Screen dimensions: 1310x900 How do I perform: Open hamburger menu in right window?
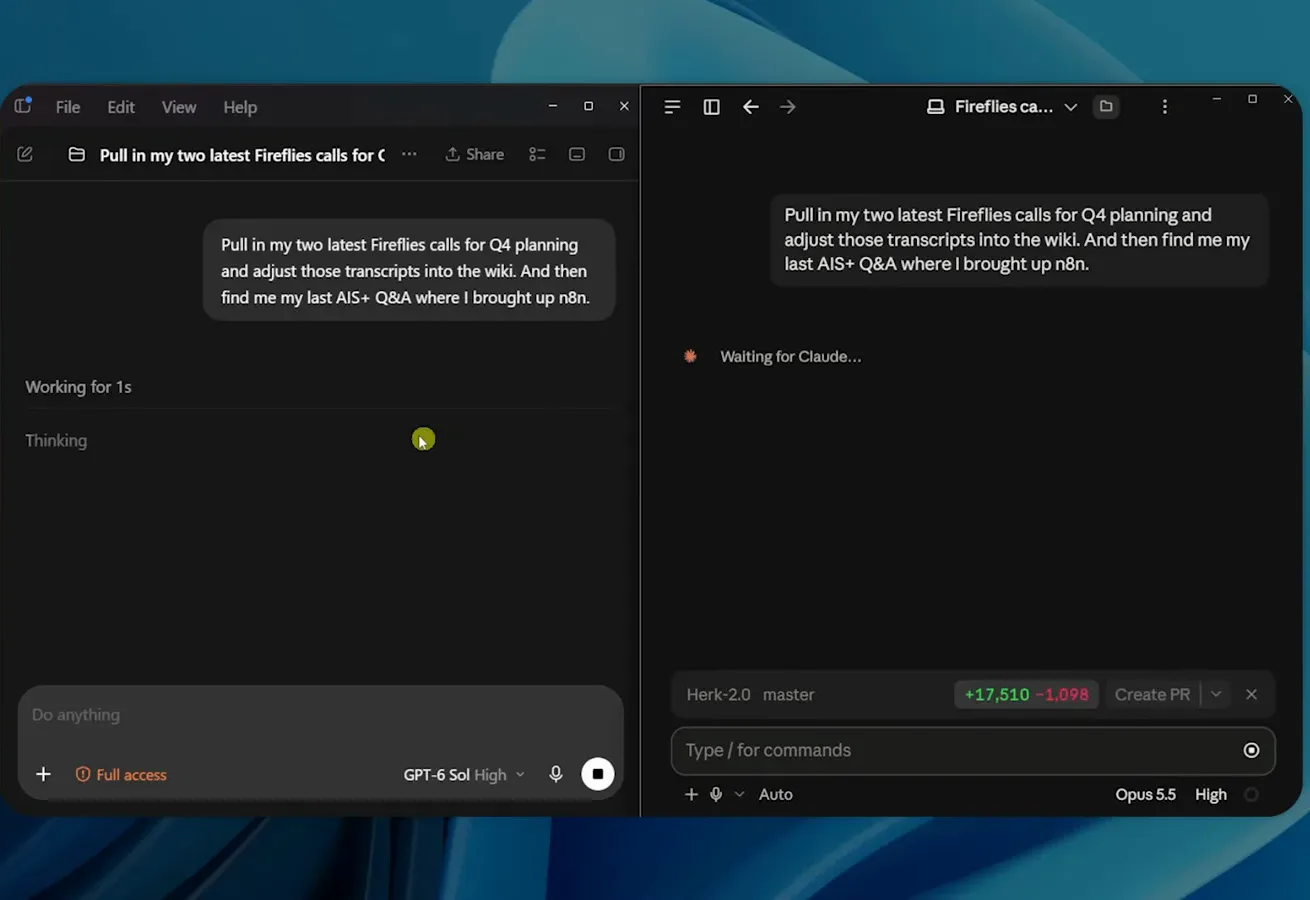(672, 107)
